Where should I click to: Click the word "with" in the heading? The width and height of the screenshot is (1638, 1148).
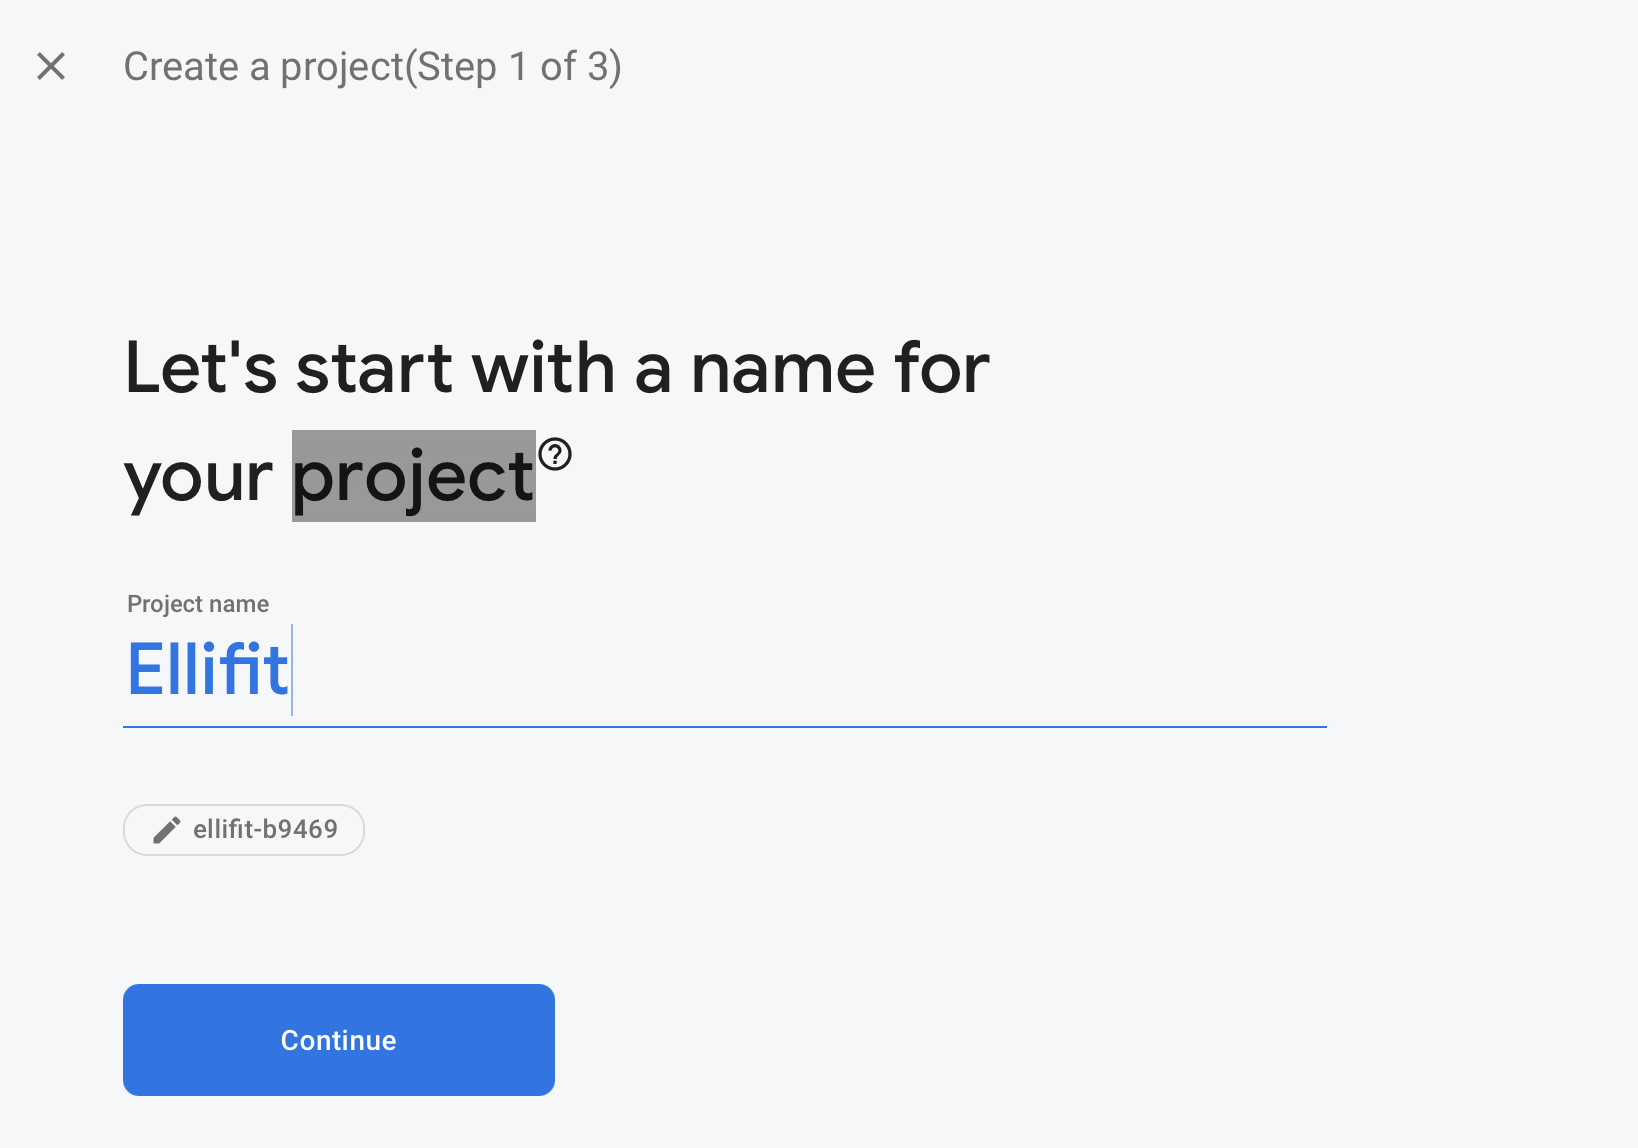[x=543, y=368]
